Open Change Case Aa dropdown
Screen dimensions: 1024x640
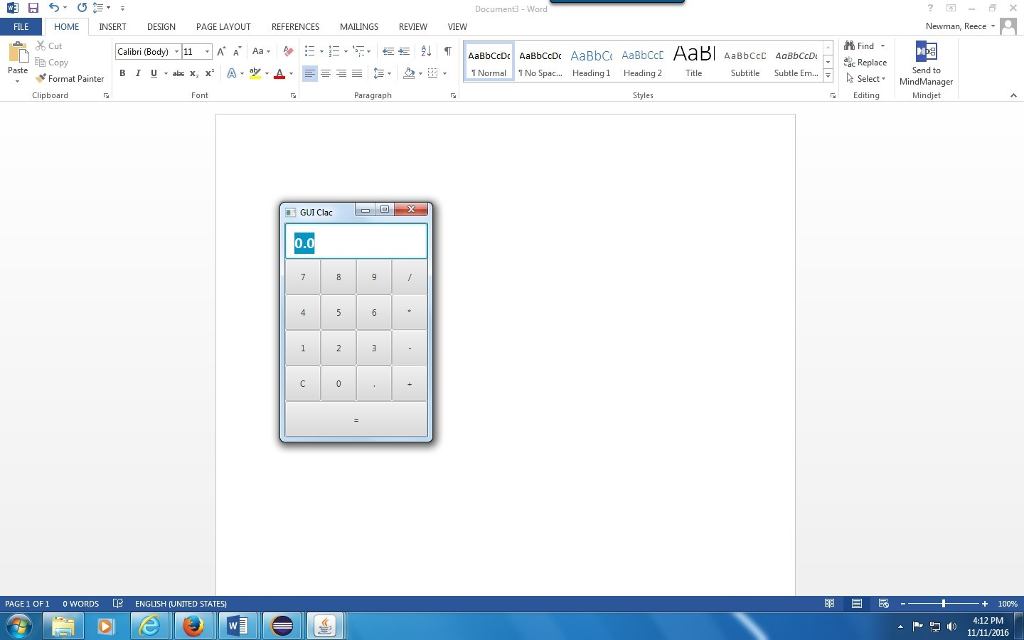(261, 52)
